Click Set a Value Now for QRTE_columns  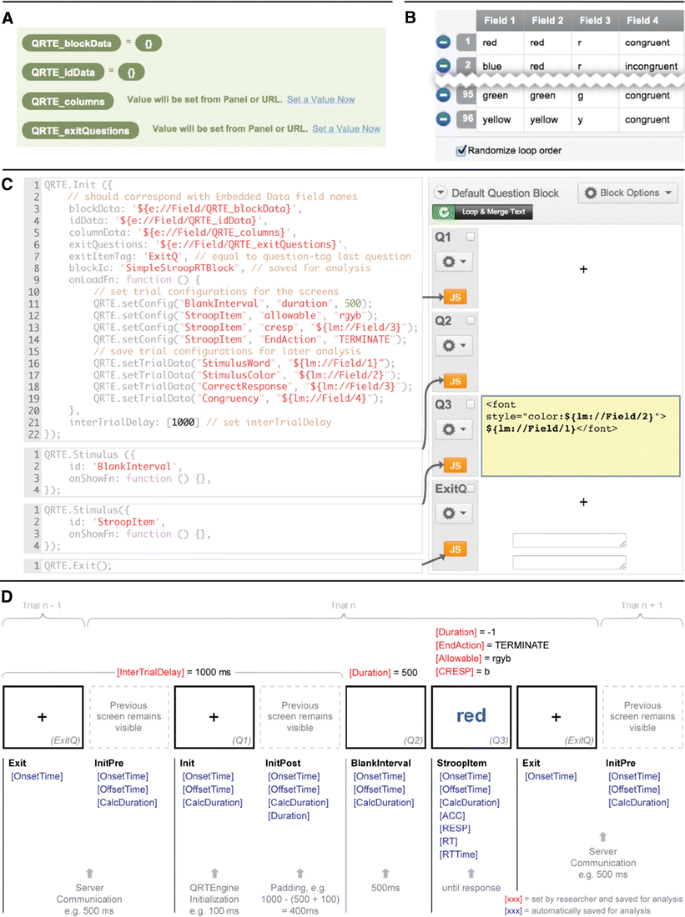tap(320, 101)
